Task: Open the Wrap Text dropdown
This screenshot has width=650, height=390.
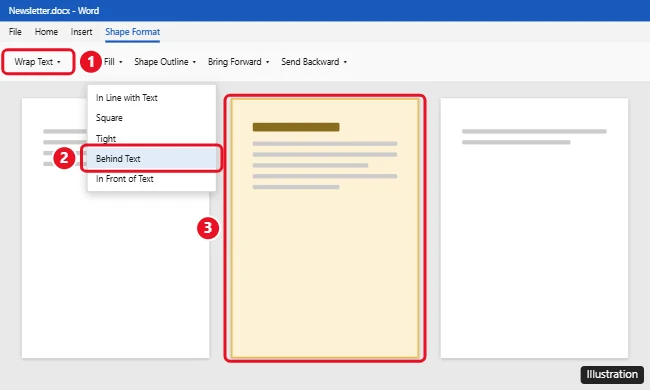Action: (x=38, y=62)
